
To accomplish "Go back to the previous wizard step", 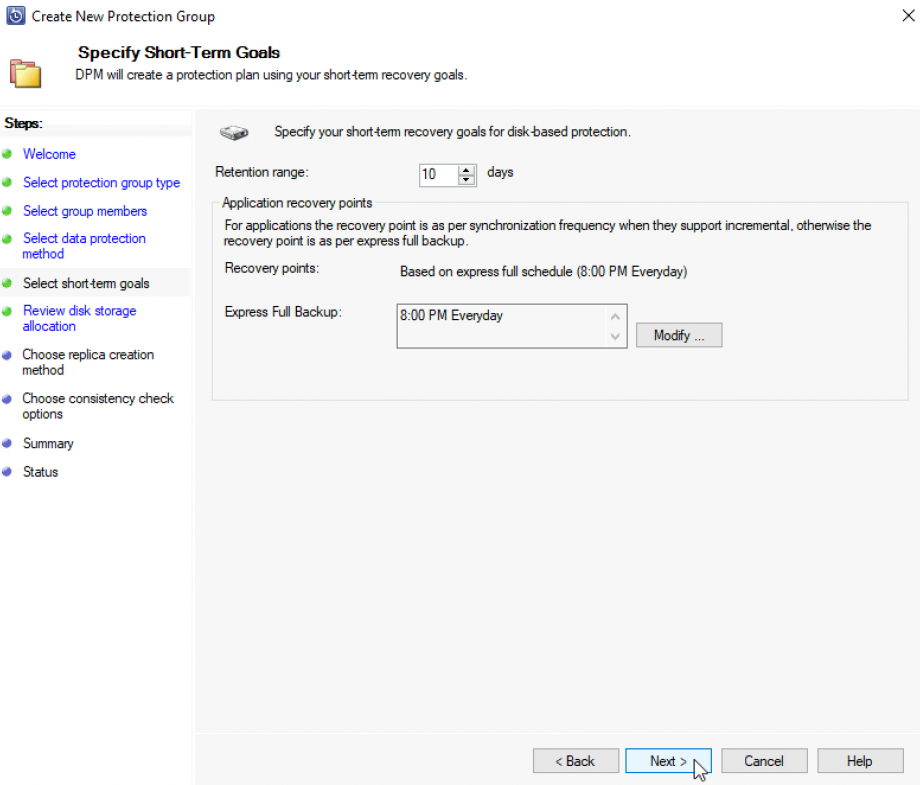I will (575, 760).
